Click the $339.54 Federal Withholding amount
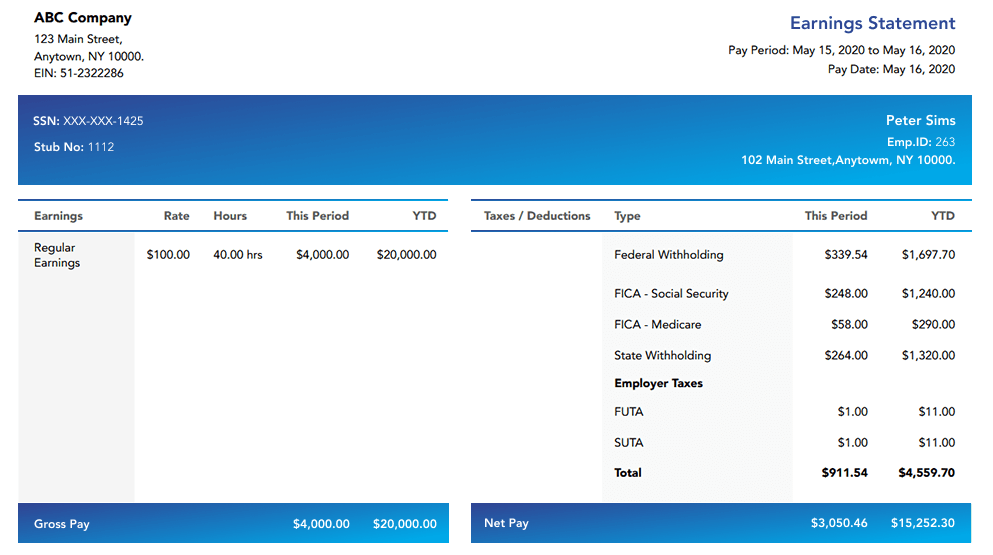Viewport: 993px width, 555px height. tap(846, 255)
